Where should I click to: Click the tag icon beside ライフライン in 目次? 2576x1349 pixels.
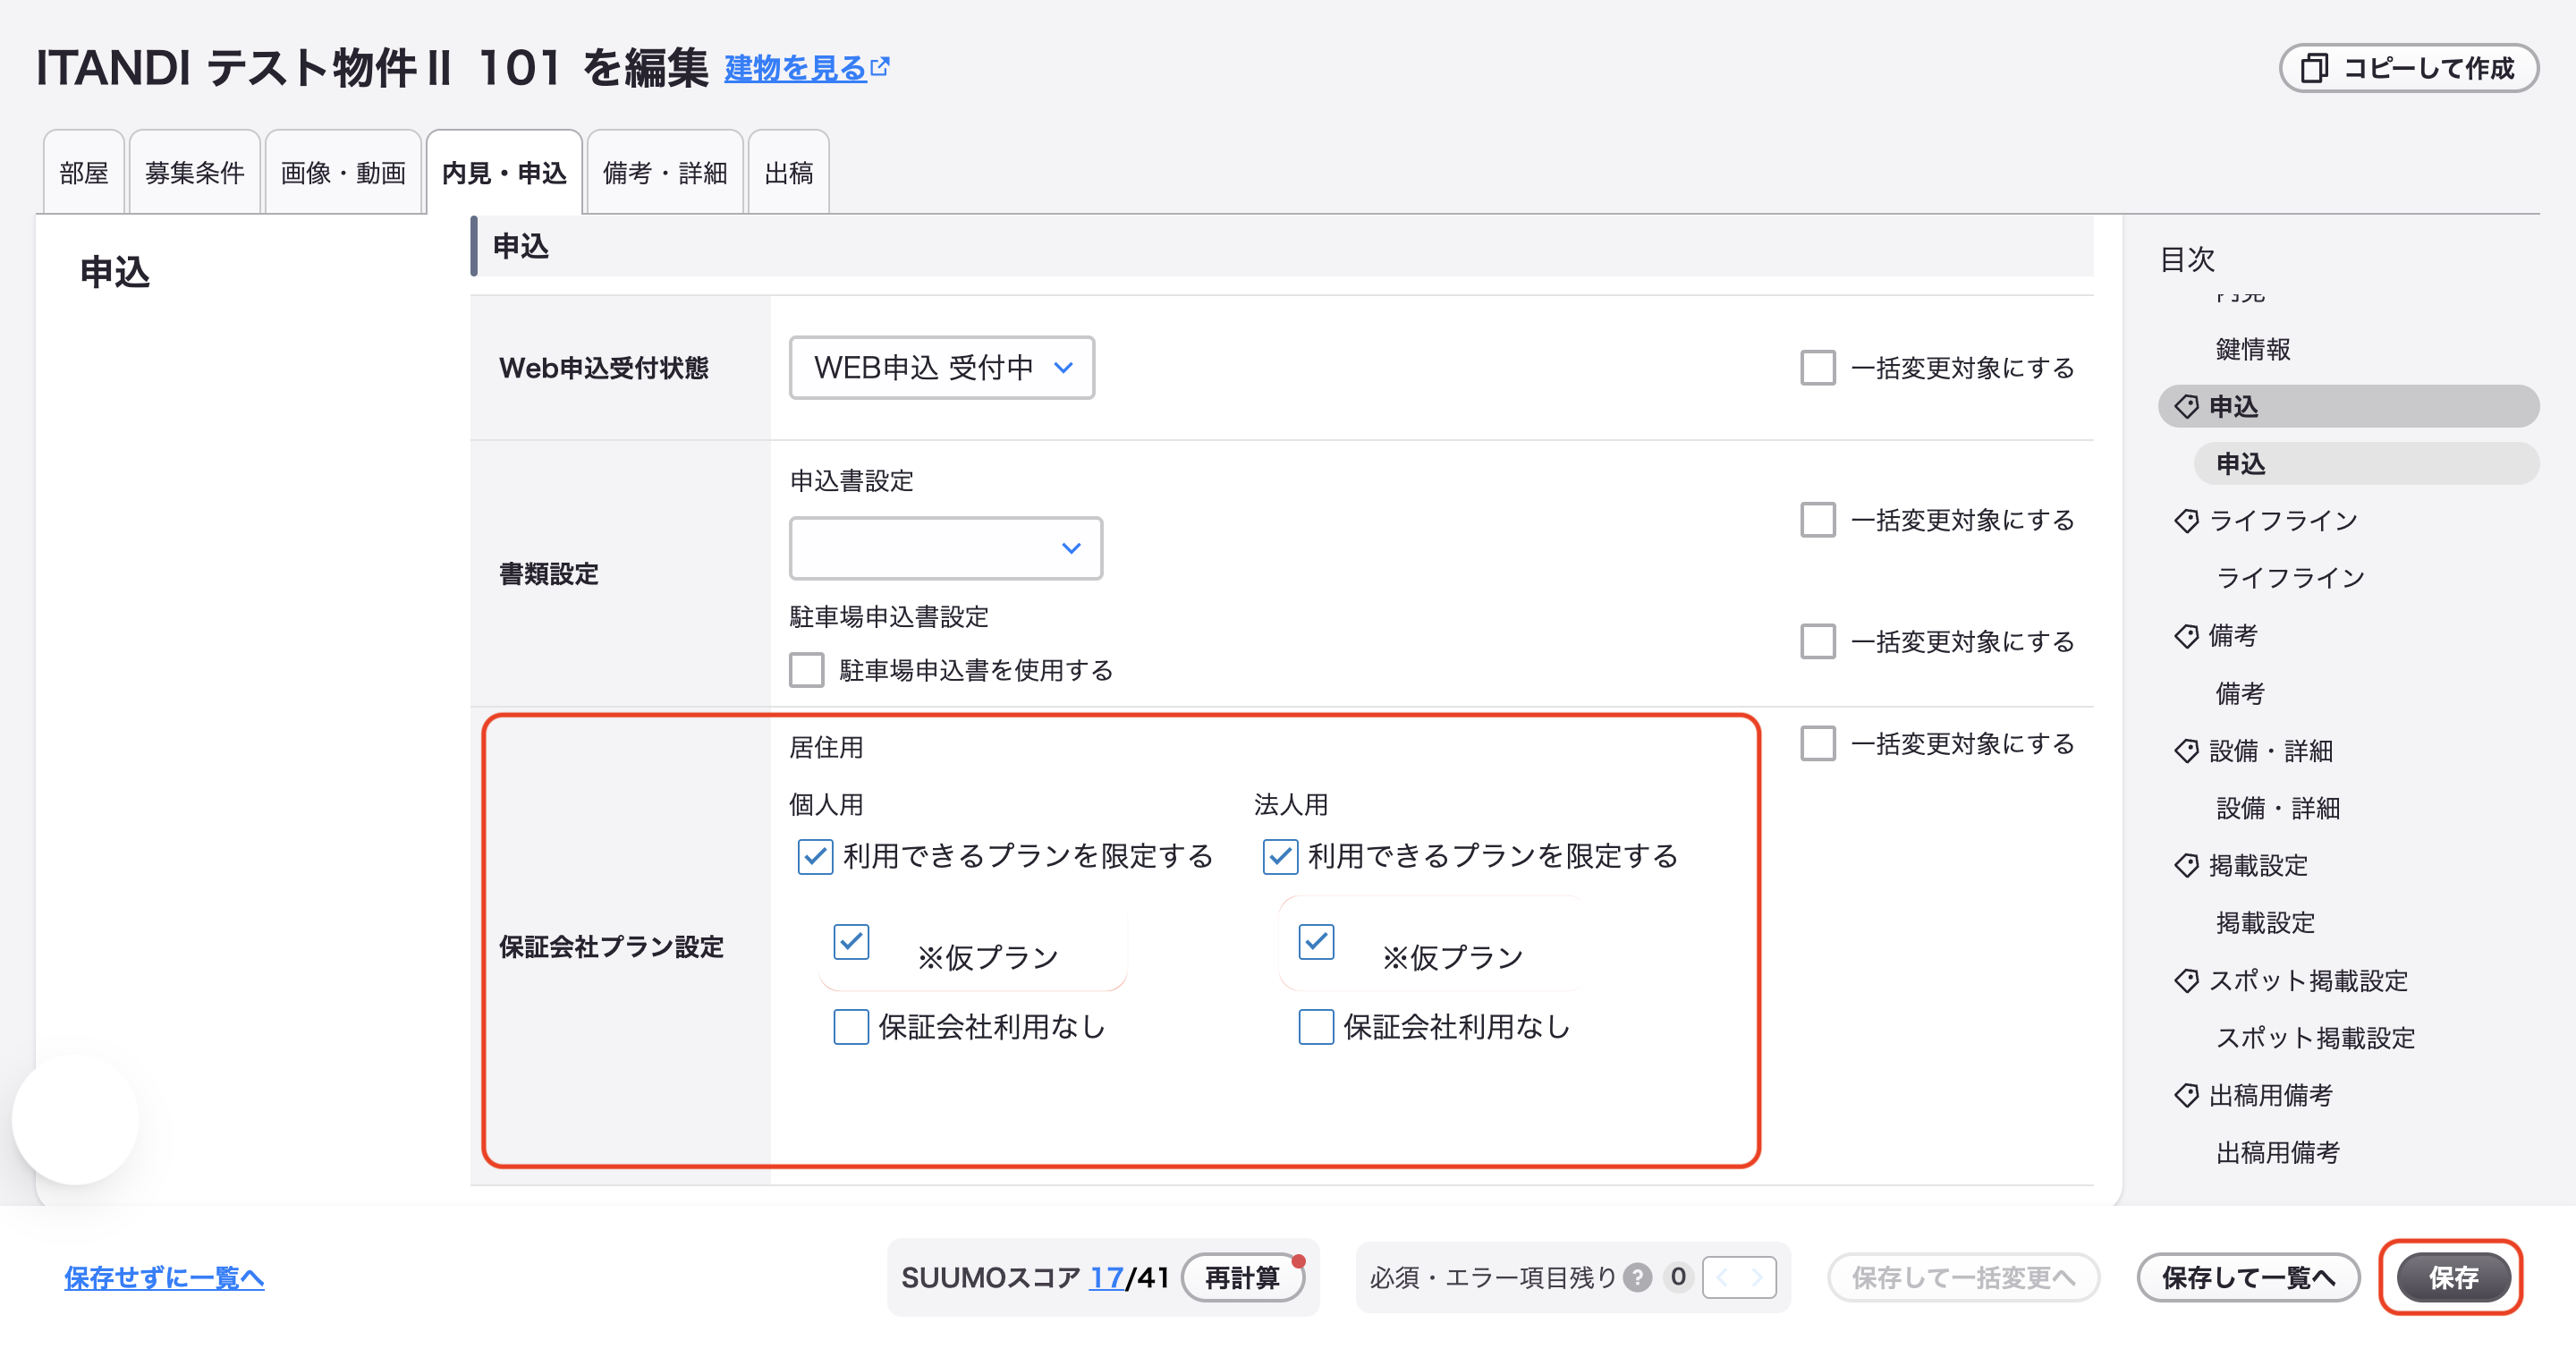click(2186, 521)
